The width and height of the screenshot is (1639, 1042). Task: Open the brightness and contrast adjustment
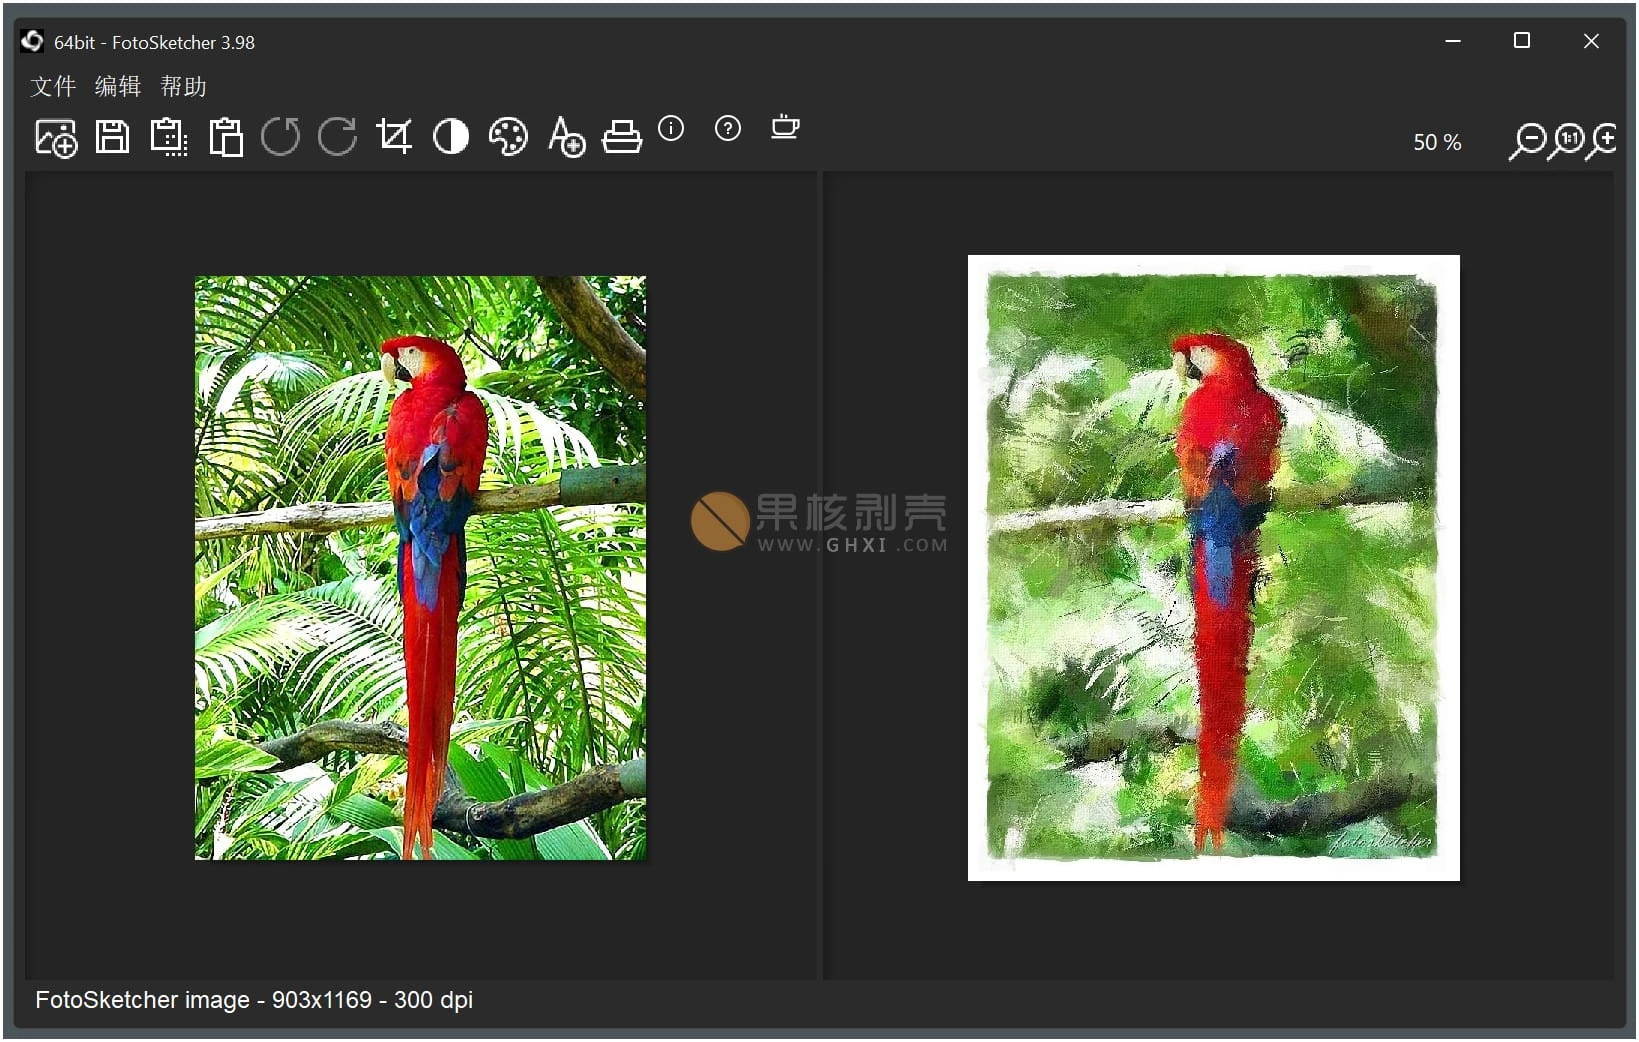point(451,136)
